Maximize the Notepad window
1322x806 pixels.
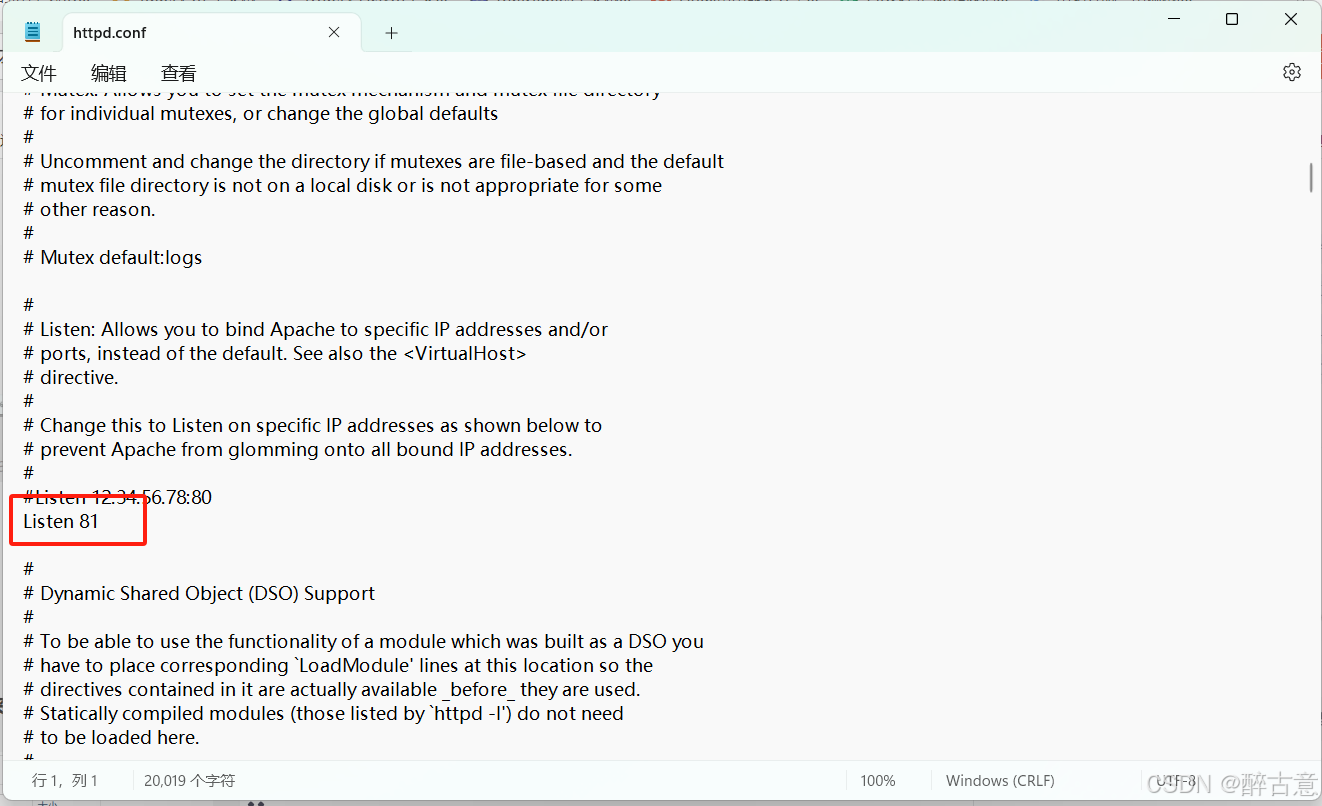click(x=1232, y=19)
